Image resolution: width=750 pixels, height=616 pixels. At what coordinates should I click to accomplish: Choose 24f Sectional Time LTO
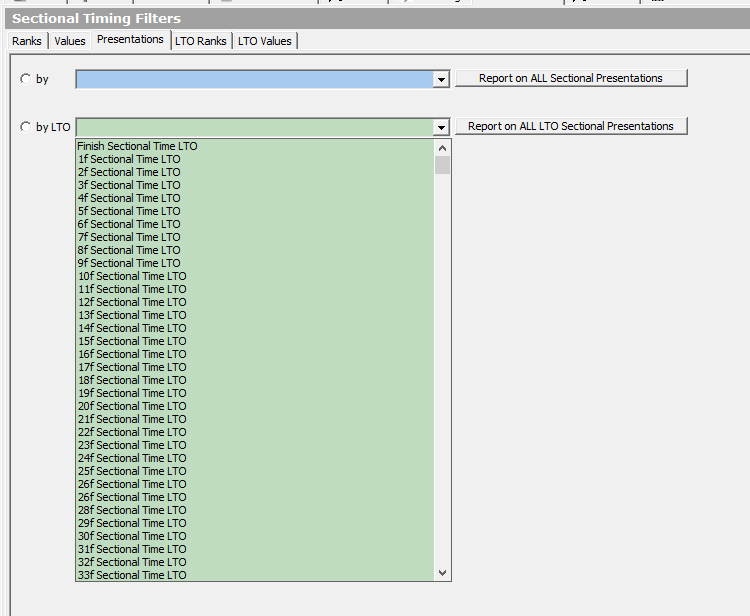coord(255,458)
